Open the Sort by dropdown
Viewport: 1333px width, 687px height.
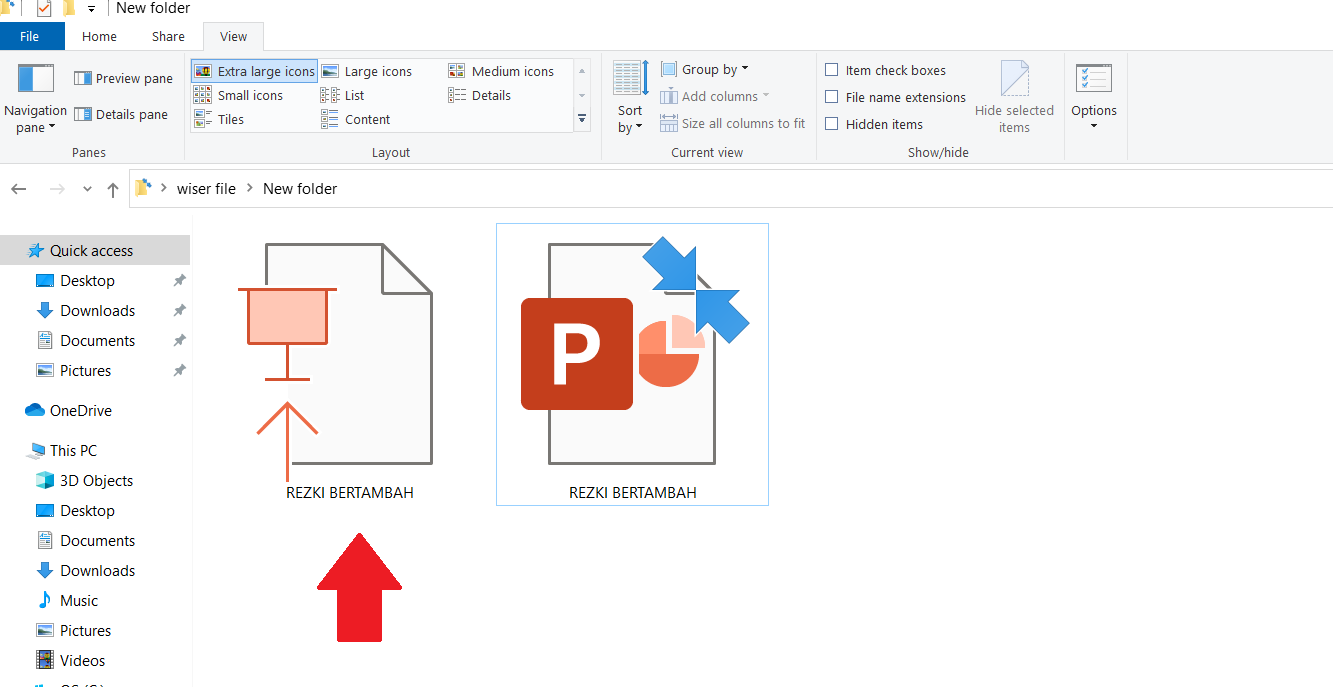(x=630, y=118)
